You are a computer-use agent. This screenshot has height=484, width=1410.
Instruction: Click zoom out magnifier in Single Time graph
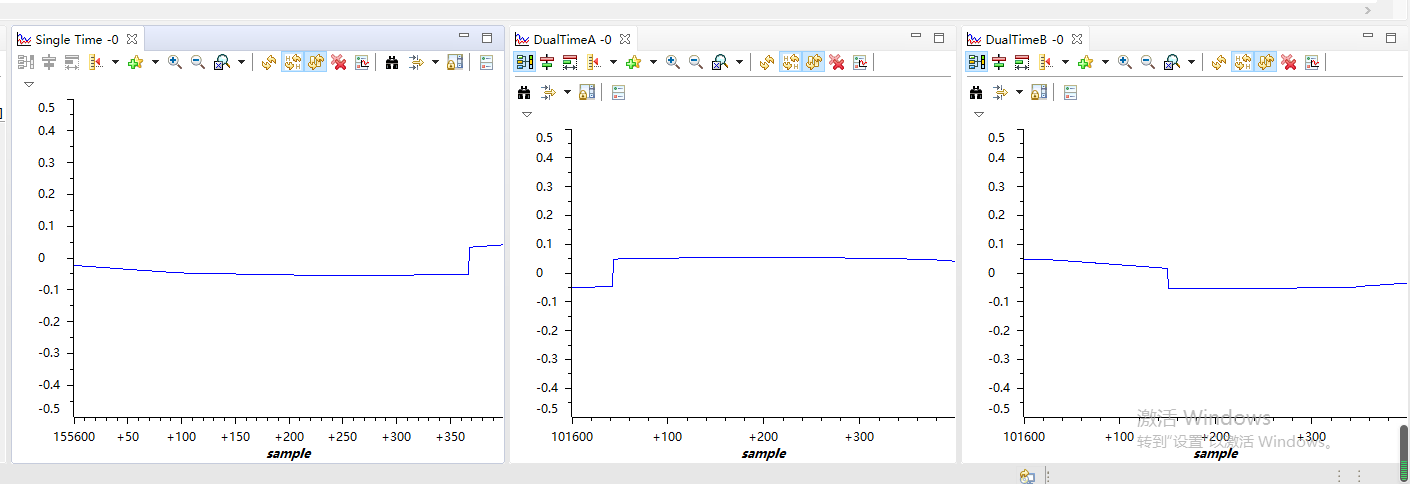click(198, 62)
